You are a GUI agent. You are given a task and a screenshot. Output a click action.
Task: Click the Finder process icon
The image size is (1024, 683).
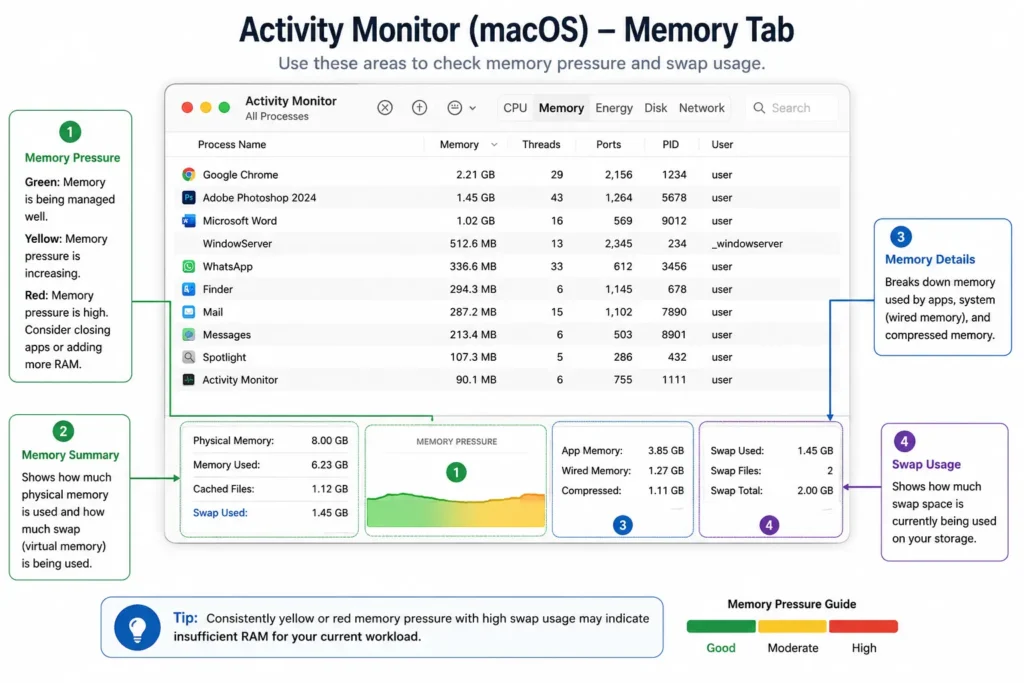pos(189,289)
